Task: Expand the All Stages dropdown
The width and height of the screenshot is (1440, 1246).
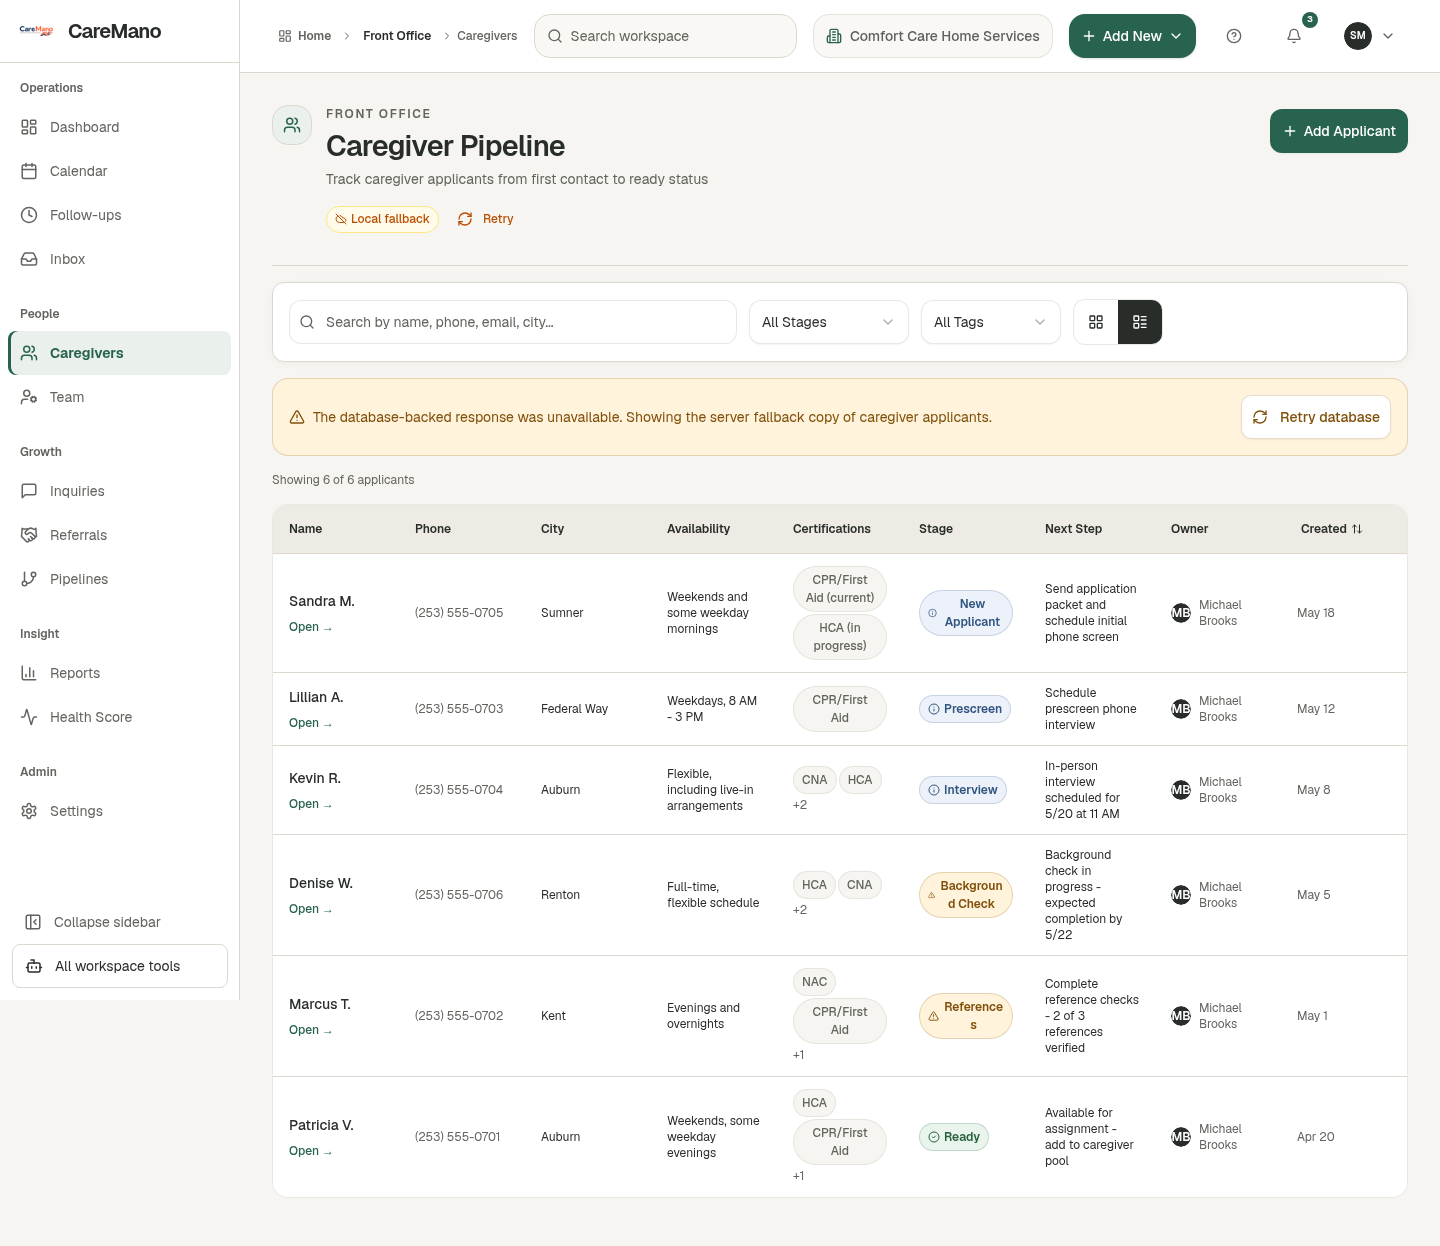Action: 828,322
